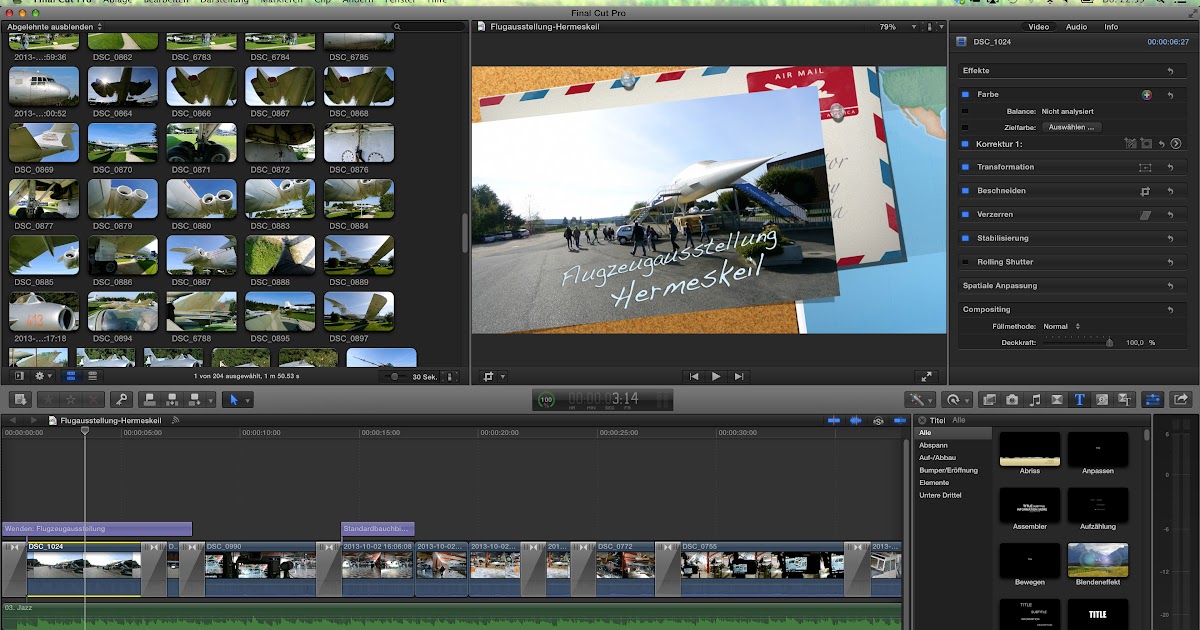
Task: Toggle viewer full screen playback
Action: point(927,376)
